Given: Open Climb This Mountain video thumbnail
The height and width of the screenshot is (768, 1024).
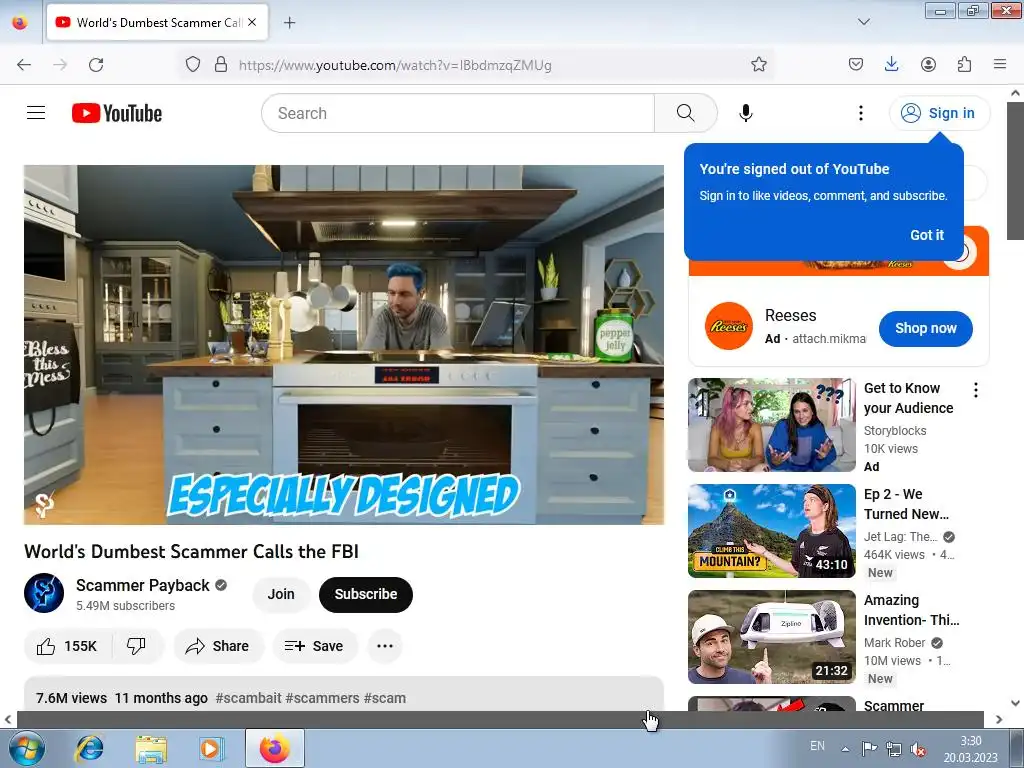Looking at the screenshot, I should coord(771,530).
